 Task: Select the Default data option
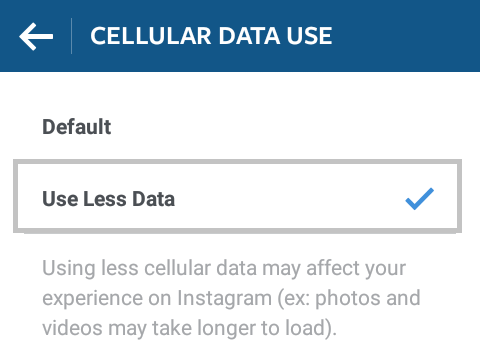click(237, 127)
